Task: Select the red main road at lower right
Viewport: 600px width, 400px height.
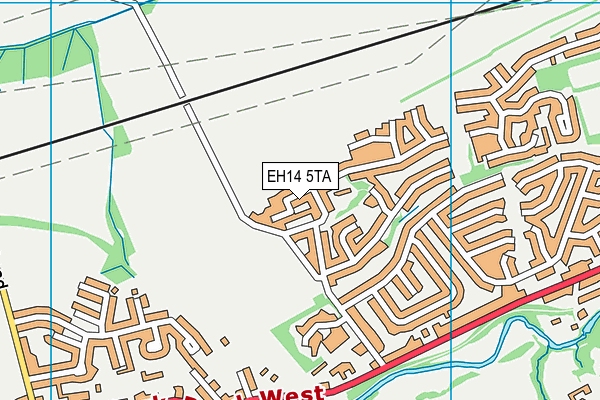Action: (461, 330)
